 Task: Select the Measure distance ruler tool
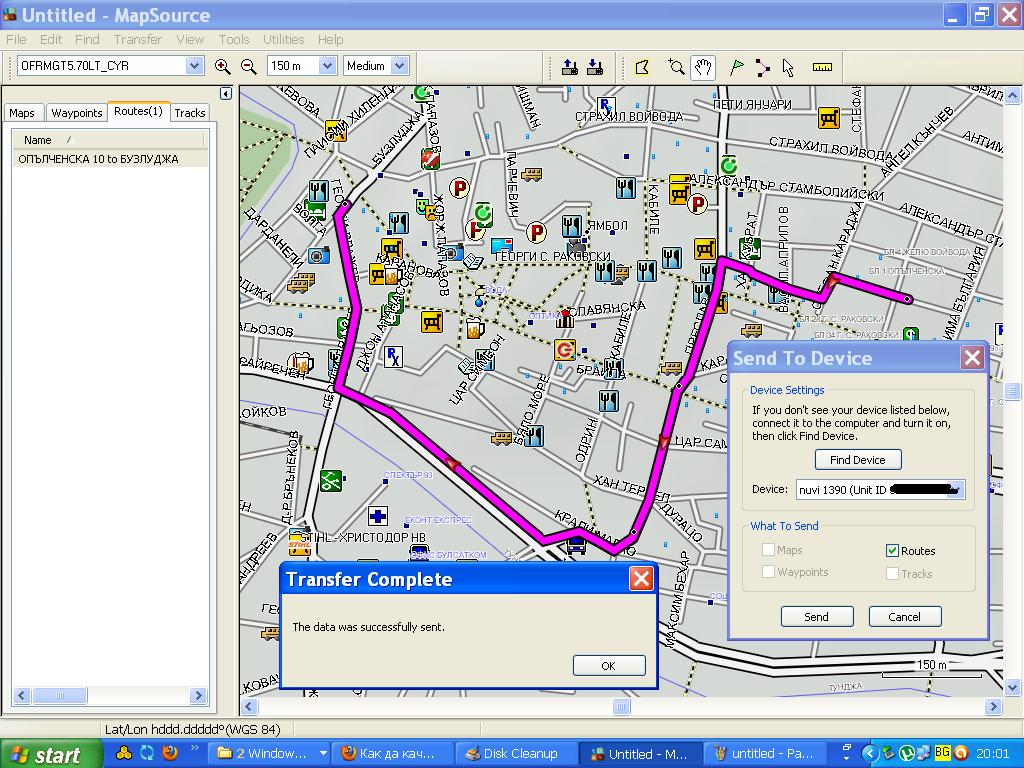[x=822, y=67]
